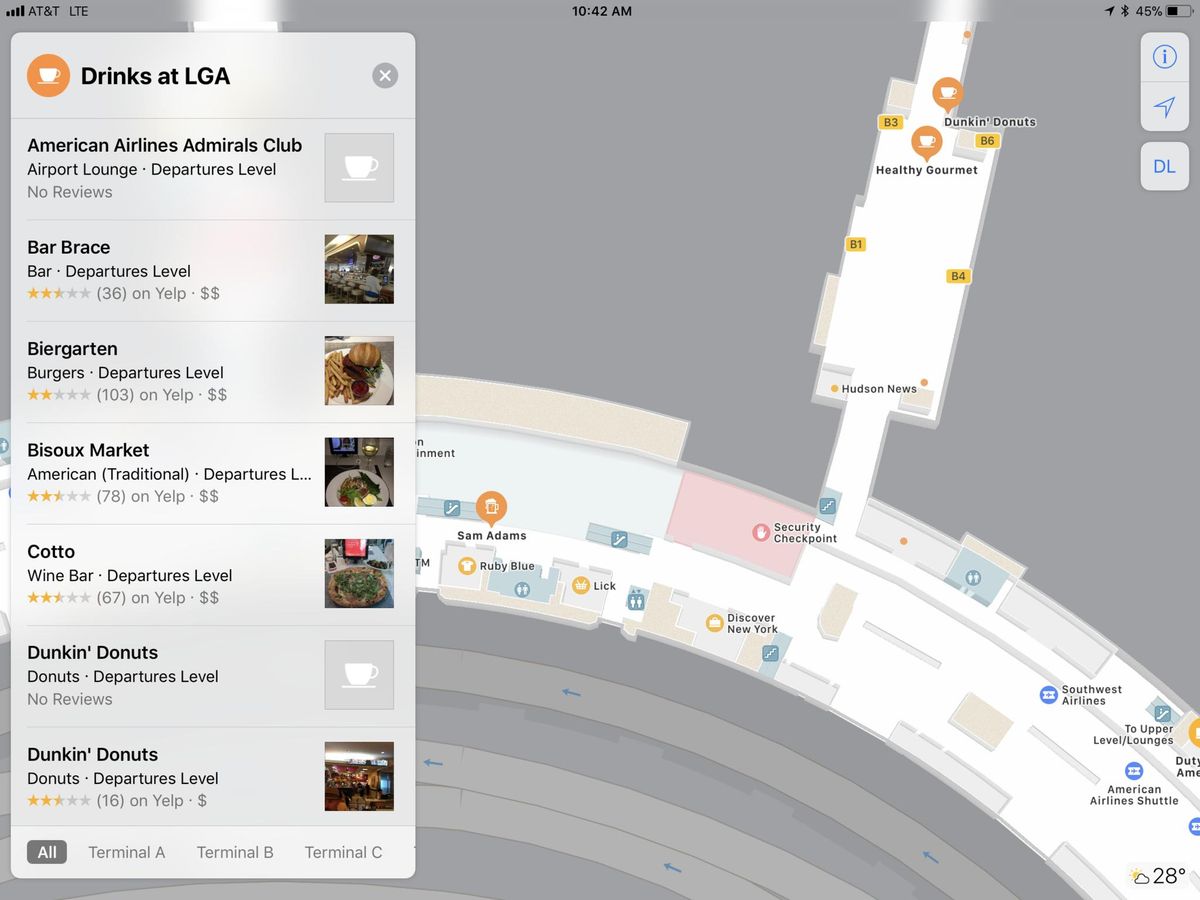Viewport: 1200px width, 900px height.
Task: Tap the To Upper Level/Lounges escalator icon
Action: (x=1162, y=714)
